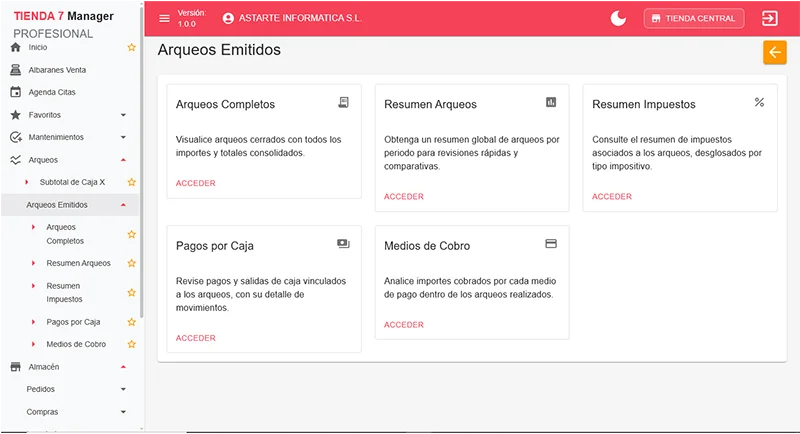The width and height of the screenshot is (800, 434).
Task: Toggle dark mode moon icon
Action: click(x=619, y=18)
